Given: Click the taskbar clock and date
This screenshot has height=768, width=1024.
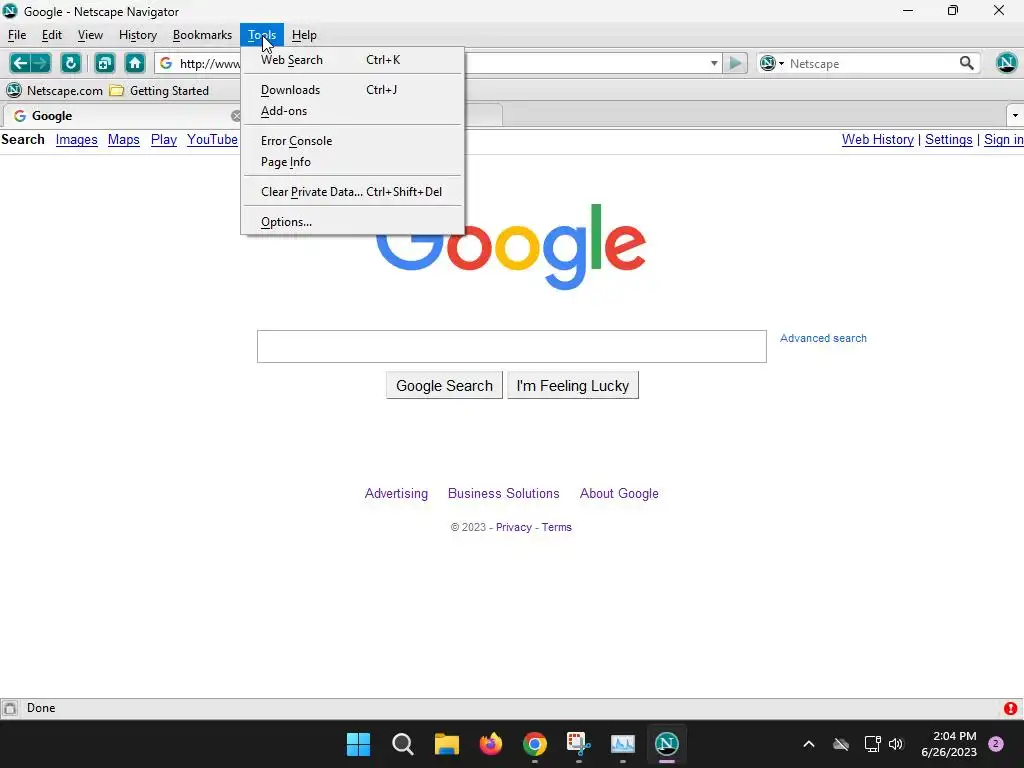Looking at the screenshot, I should (x=949, y=744).
